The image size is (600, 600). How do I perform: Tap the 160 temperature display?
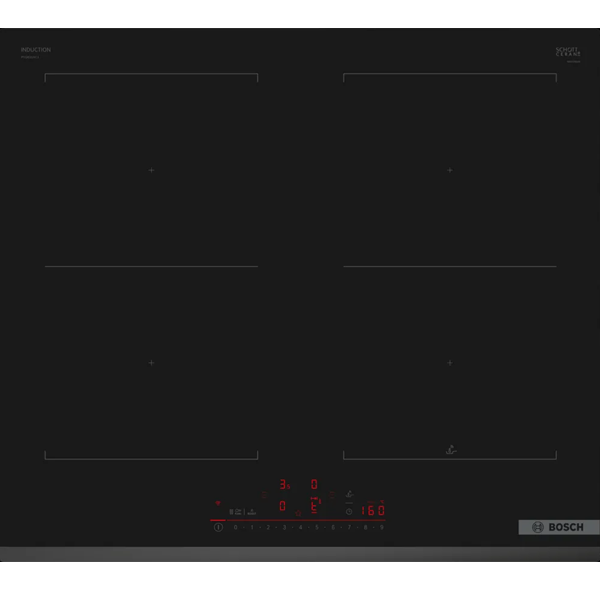click(x=372, y=509)
